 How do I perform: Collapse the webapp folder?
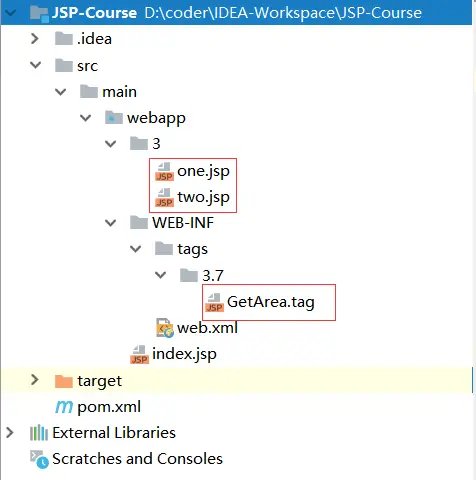click(x=86, y=118)
